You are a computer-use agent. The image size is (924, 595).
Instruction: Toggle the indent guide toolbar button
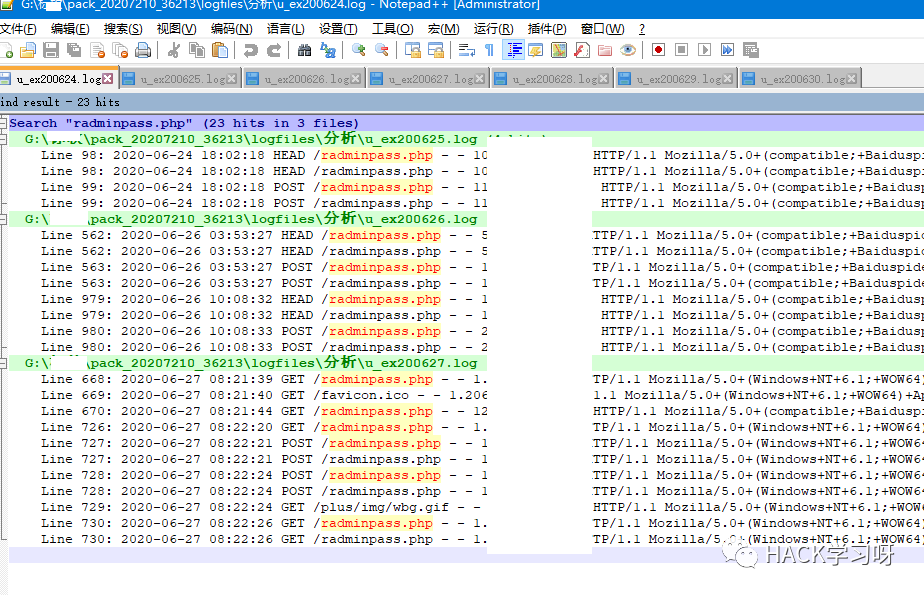513,51
